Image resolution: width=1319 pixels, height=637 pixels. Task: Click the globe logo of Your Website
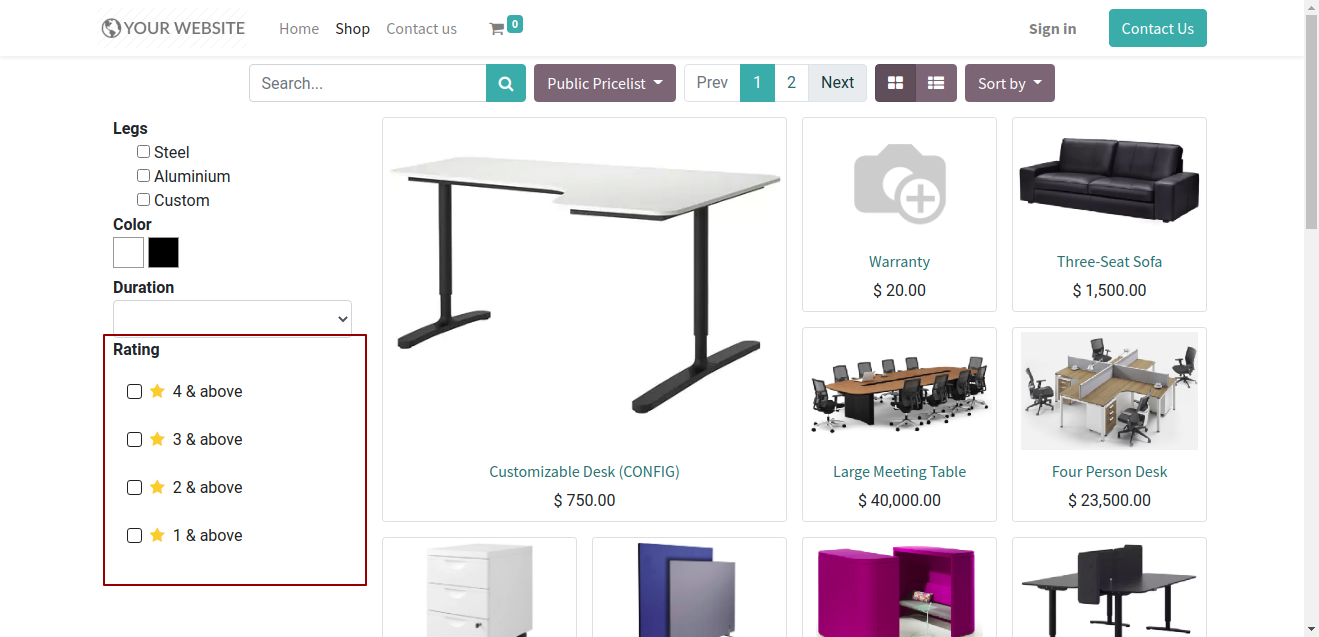pyautogui.click(x=111, y=28)
